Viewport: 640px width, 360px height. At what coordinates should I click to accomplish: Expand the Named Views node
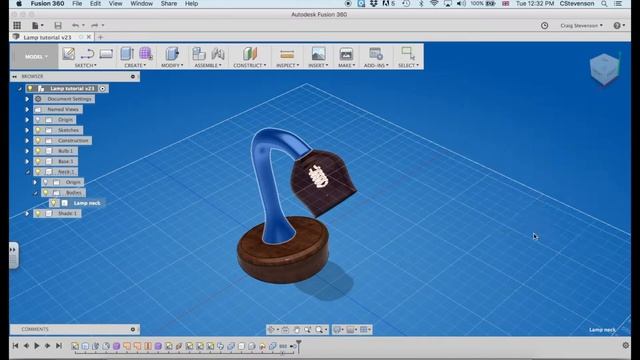click(27, 109)
